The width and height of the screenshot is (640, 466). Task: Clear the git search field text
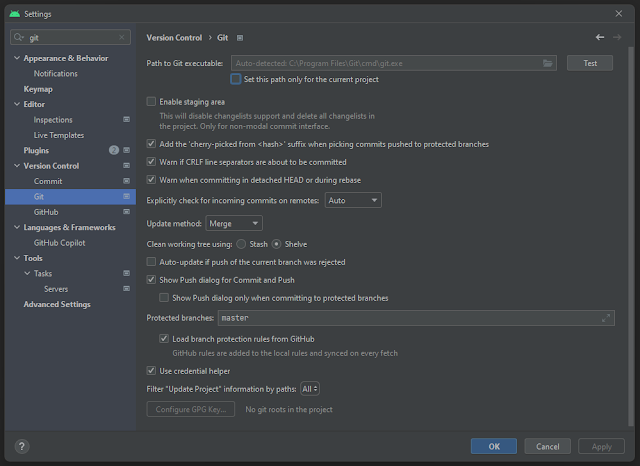click(123, 37)
